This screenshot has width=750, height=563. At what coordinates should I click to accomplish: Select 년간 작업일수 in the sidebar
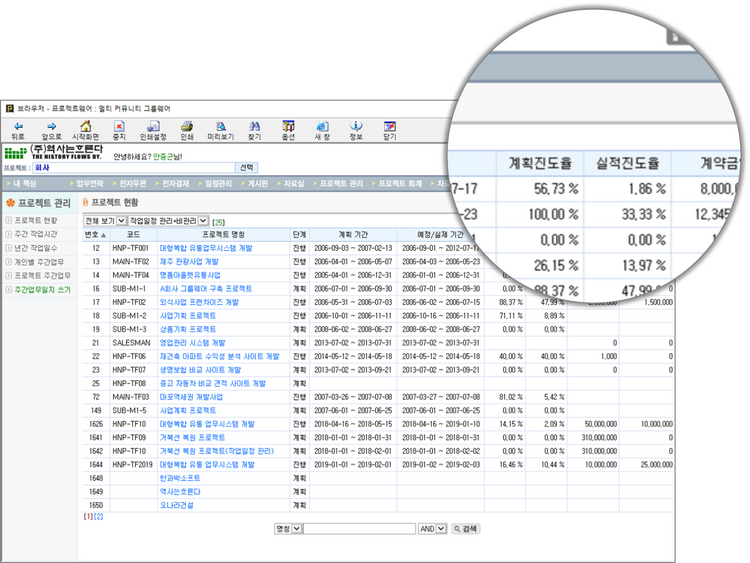(36, 248)
